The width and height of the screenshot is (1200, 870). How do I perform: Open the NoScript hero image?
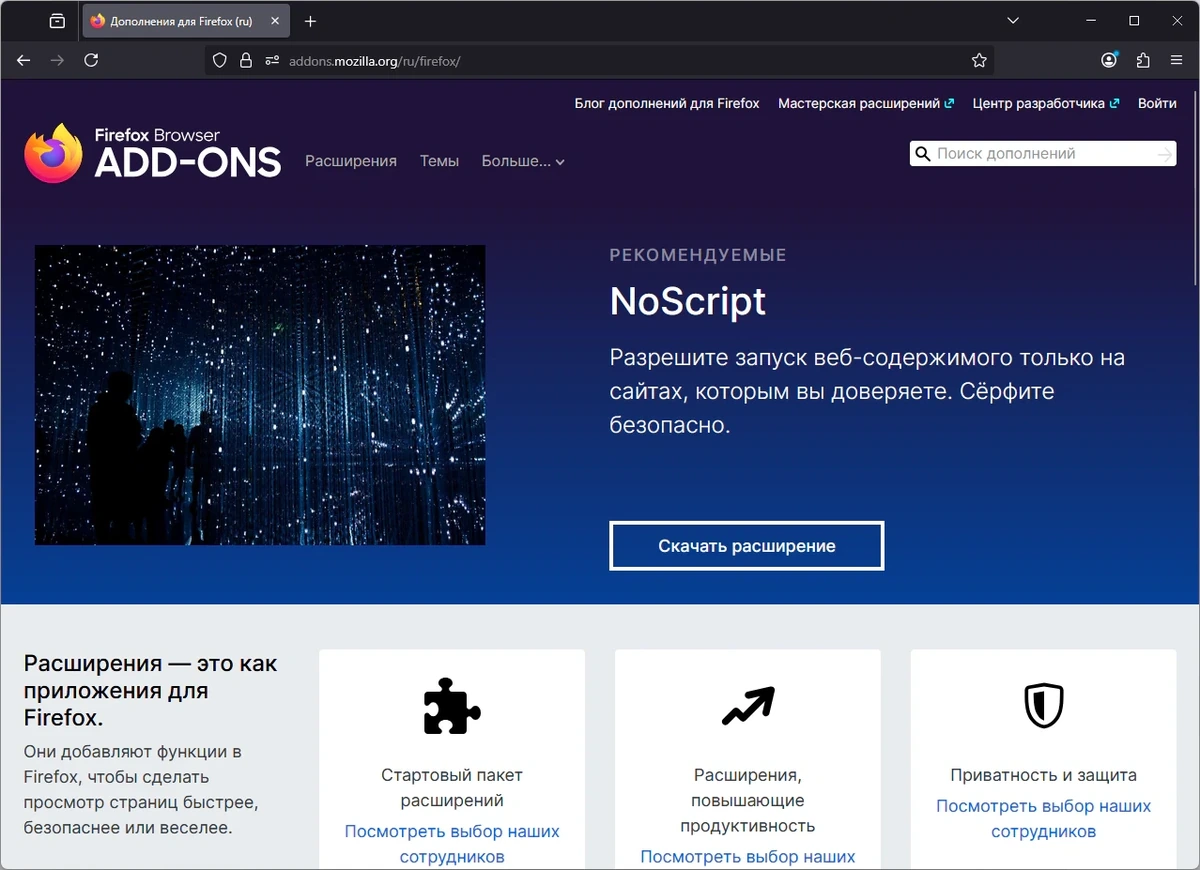click(260, 395)
